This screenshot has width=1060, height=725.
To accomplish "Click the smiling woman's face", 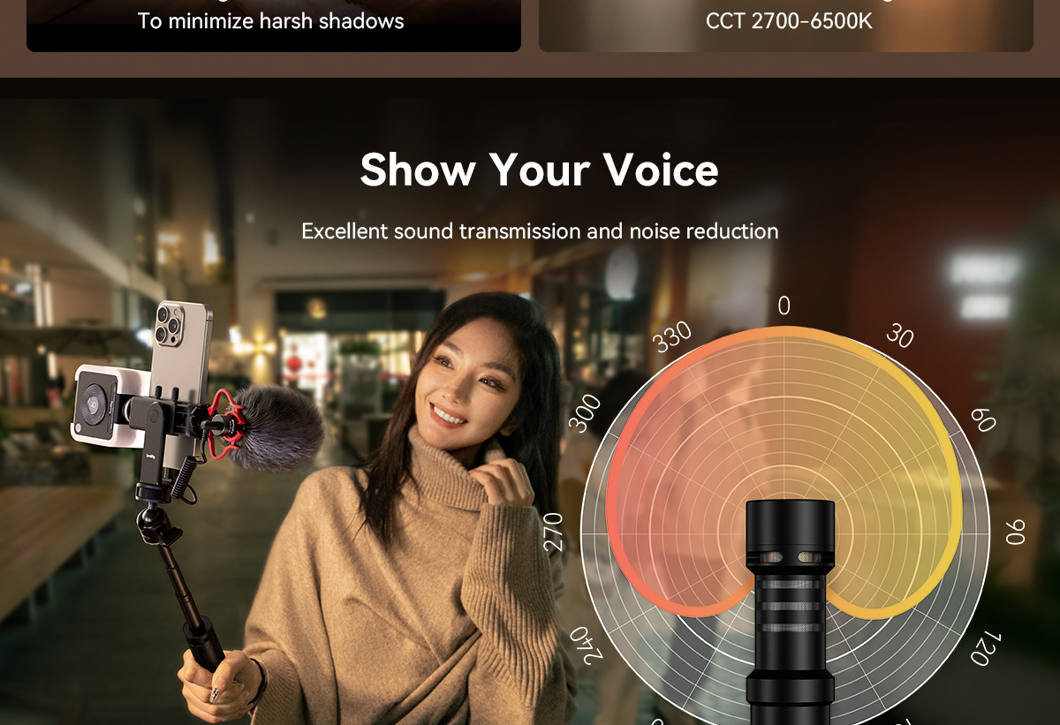I will point(465,382).
